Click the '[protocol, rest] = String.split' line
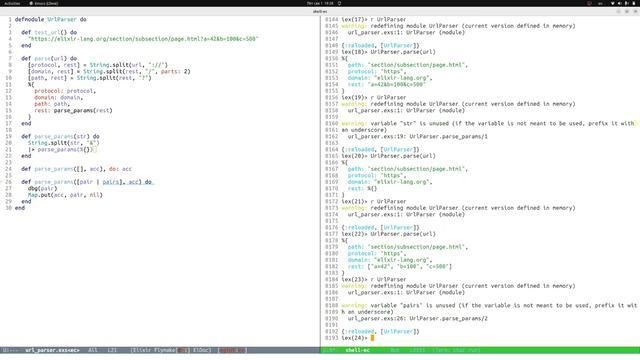640x360 pixels. [x=98, y=65]
